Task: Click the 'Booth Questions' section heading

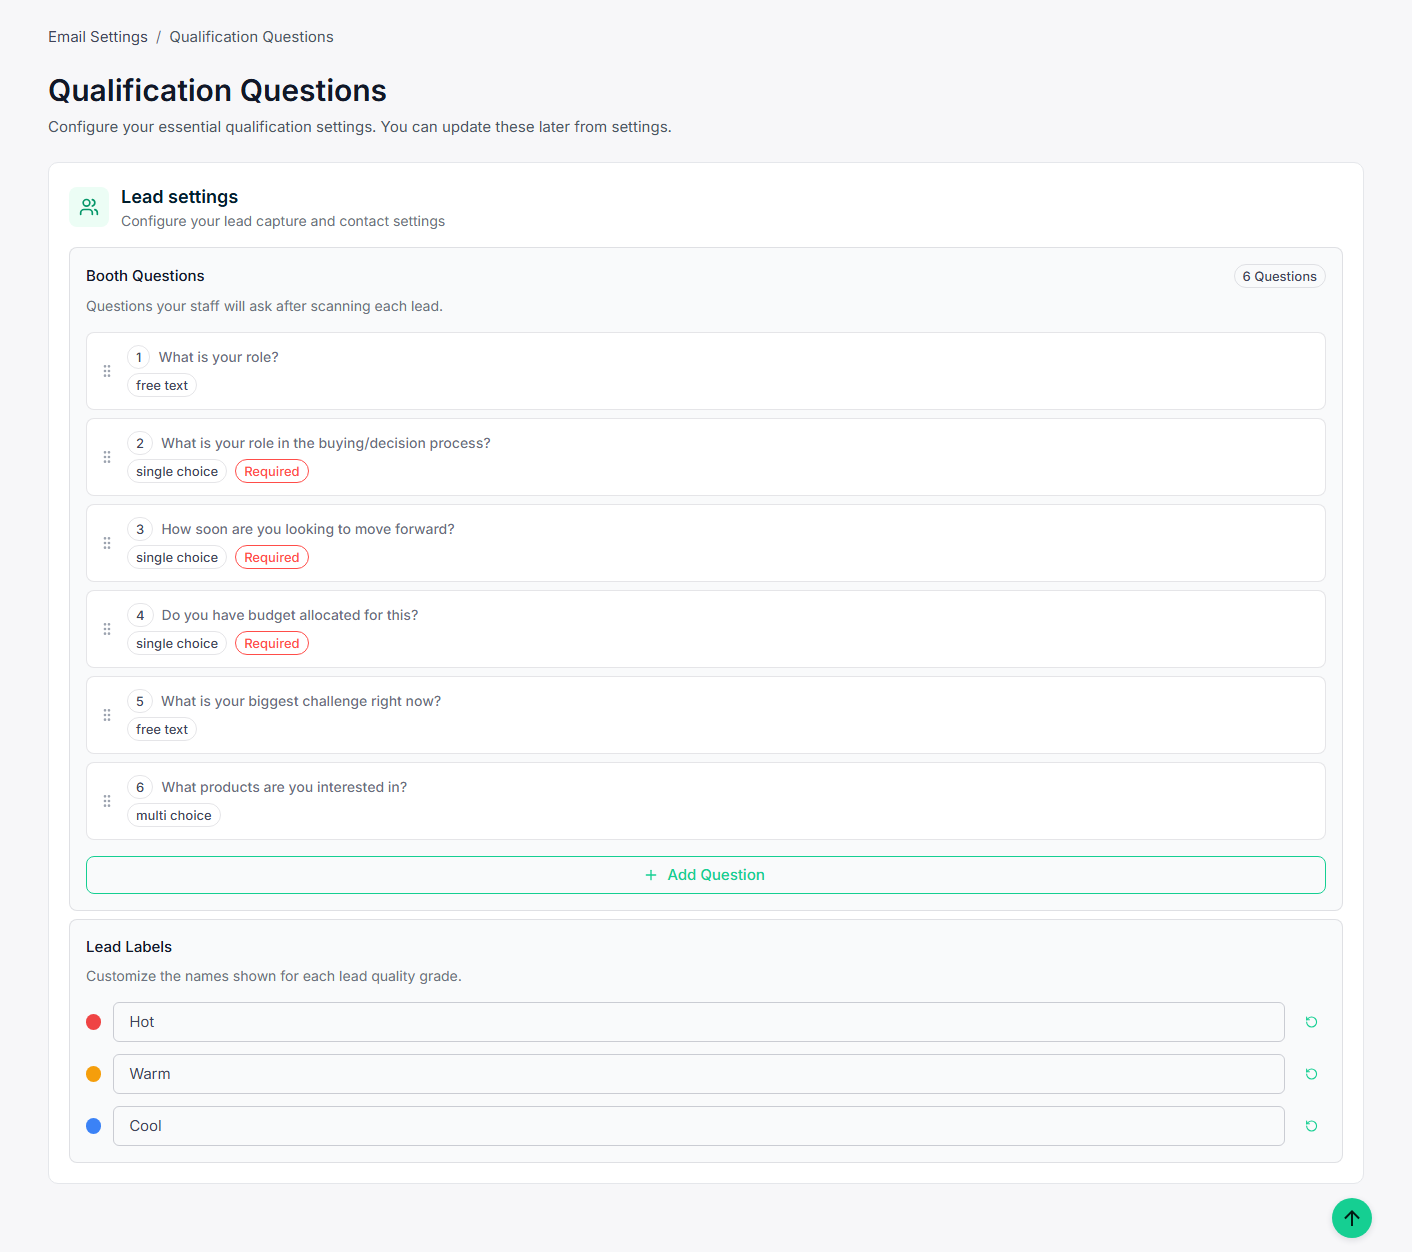Action: coord(145,276)
